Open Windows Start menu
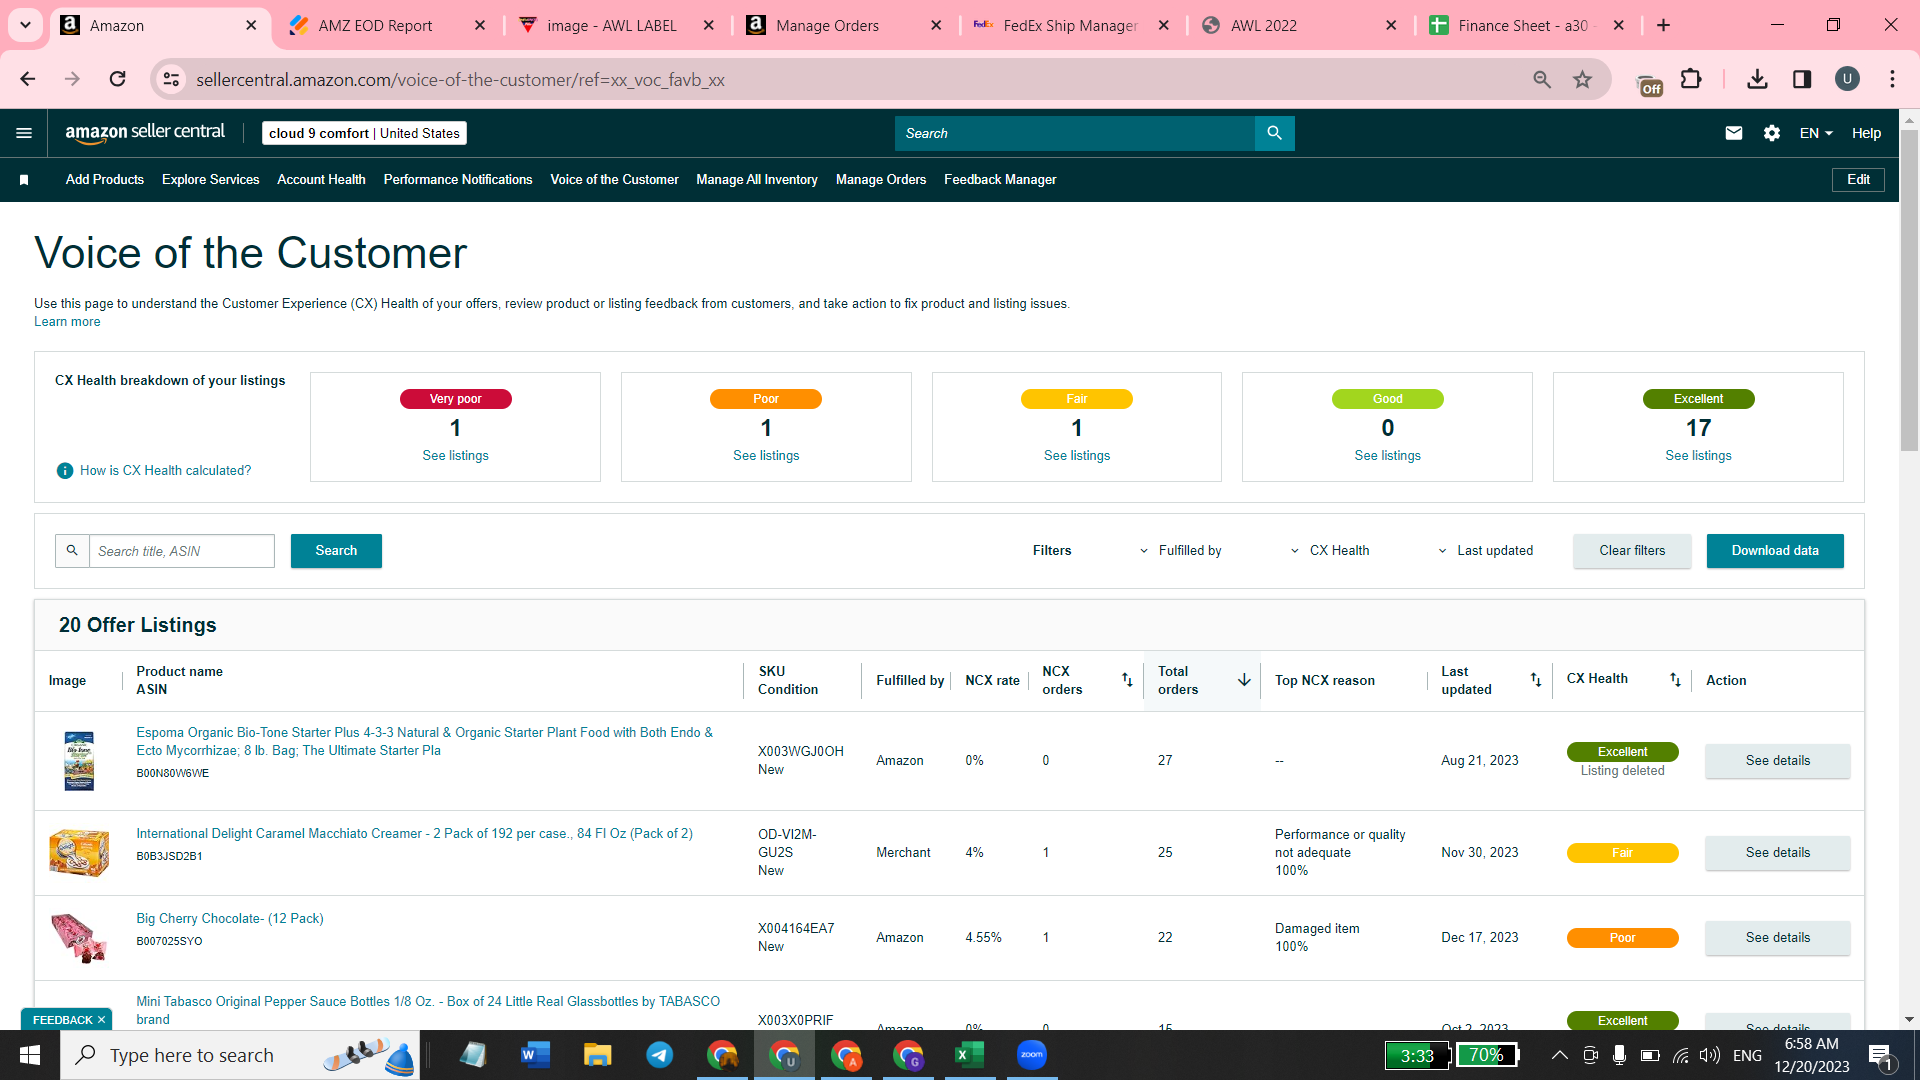 [30, 1055]
